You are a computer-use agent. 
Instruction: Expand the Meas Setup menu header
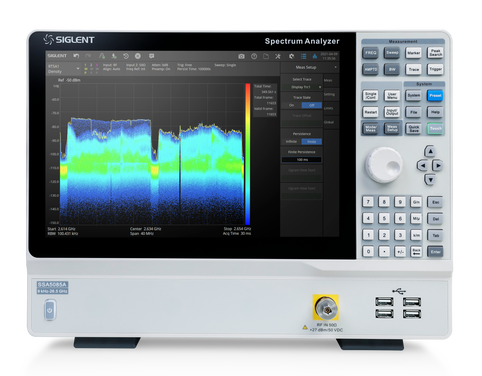(x=309, y=67)
